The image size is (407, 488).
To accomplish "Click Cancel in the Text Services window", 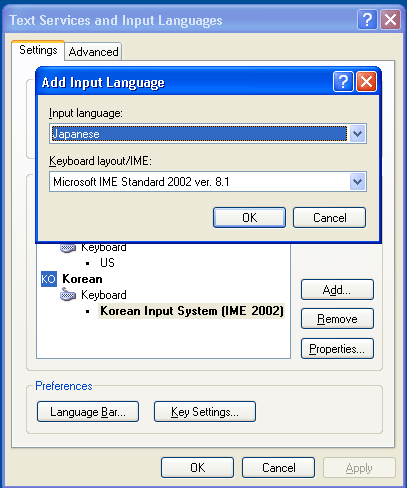I will coord(278,468).
